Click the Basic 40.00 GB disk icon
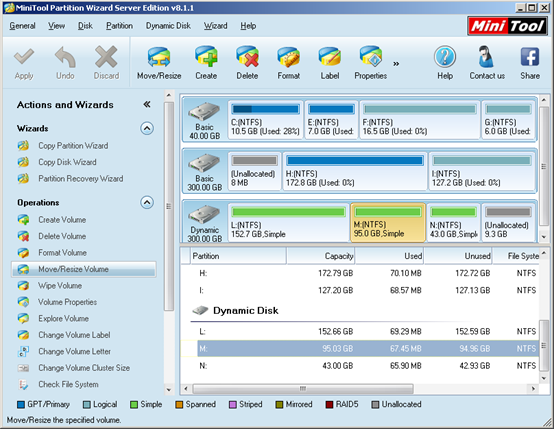Image resolution: width=554 pixels, height=429 pixels. click(204, 112)
